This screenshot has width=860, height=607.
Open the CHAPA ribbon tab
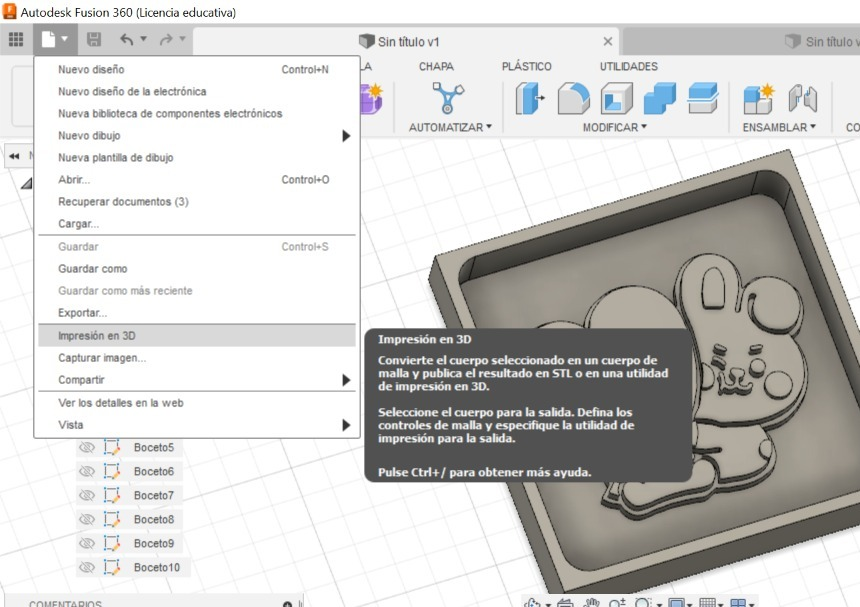436,66
